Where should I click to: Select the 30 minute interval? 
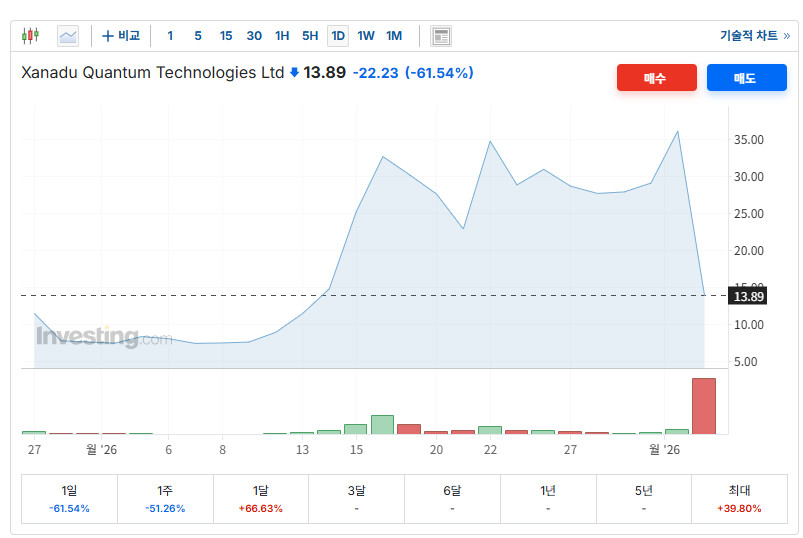coord(254,36)
